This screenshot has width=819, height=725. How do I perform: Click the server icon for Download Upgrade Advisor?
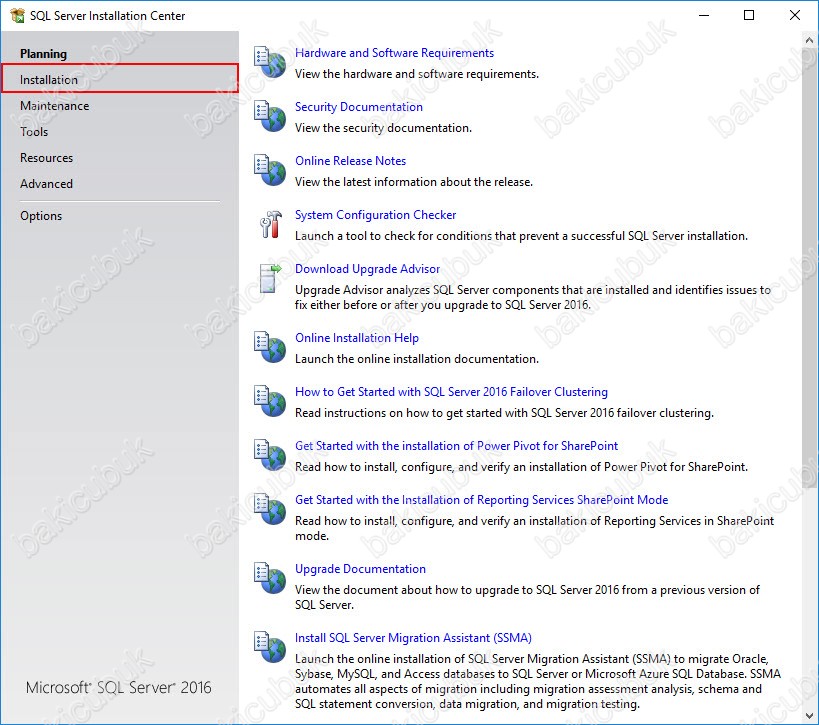click(271, 278)
